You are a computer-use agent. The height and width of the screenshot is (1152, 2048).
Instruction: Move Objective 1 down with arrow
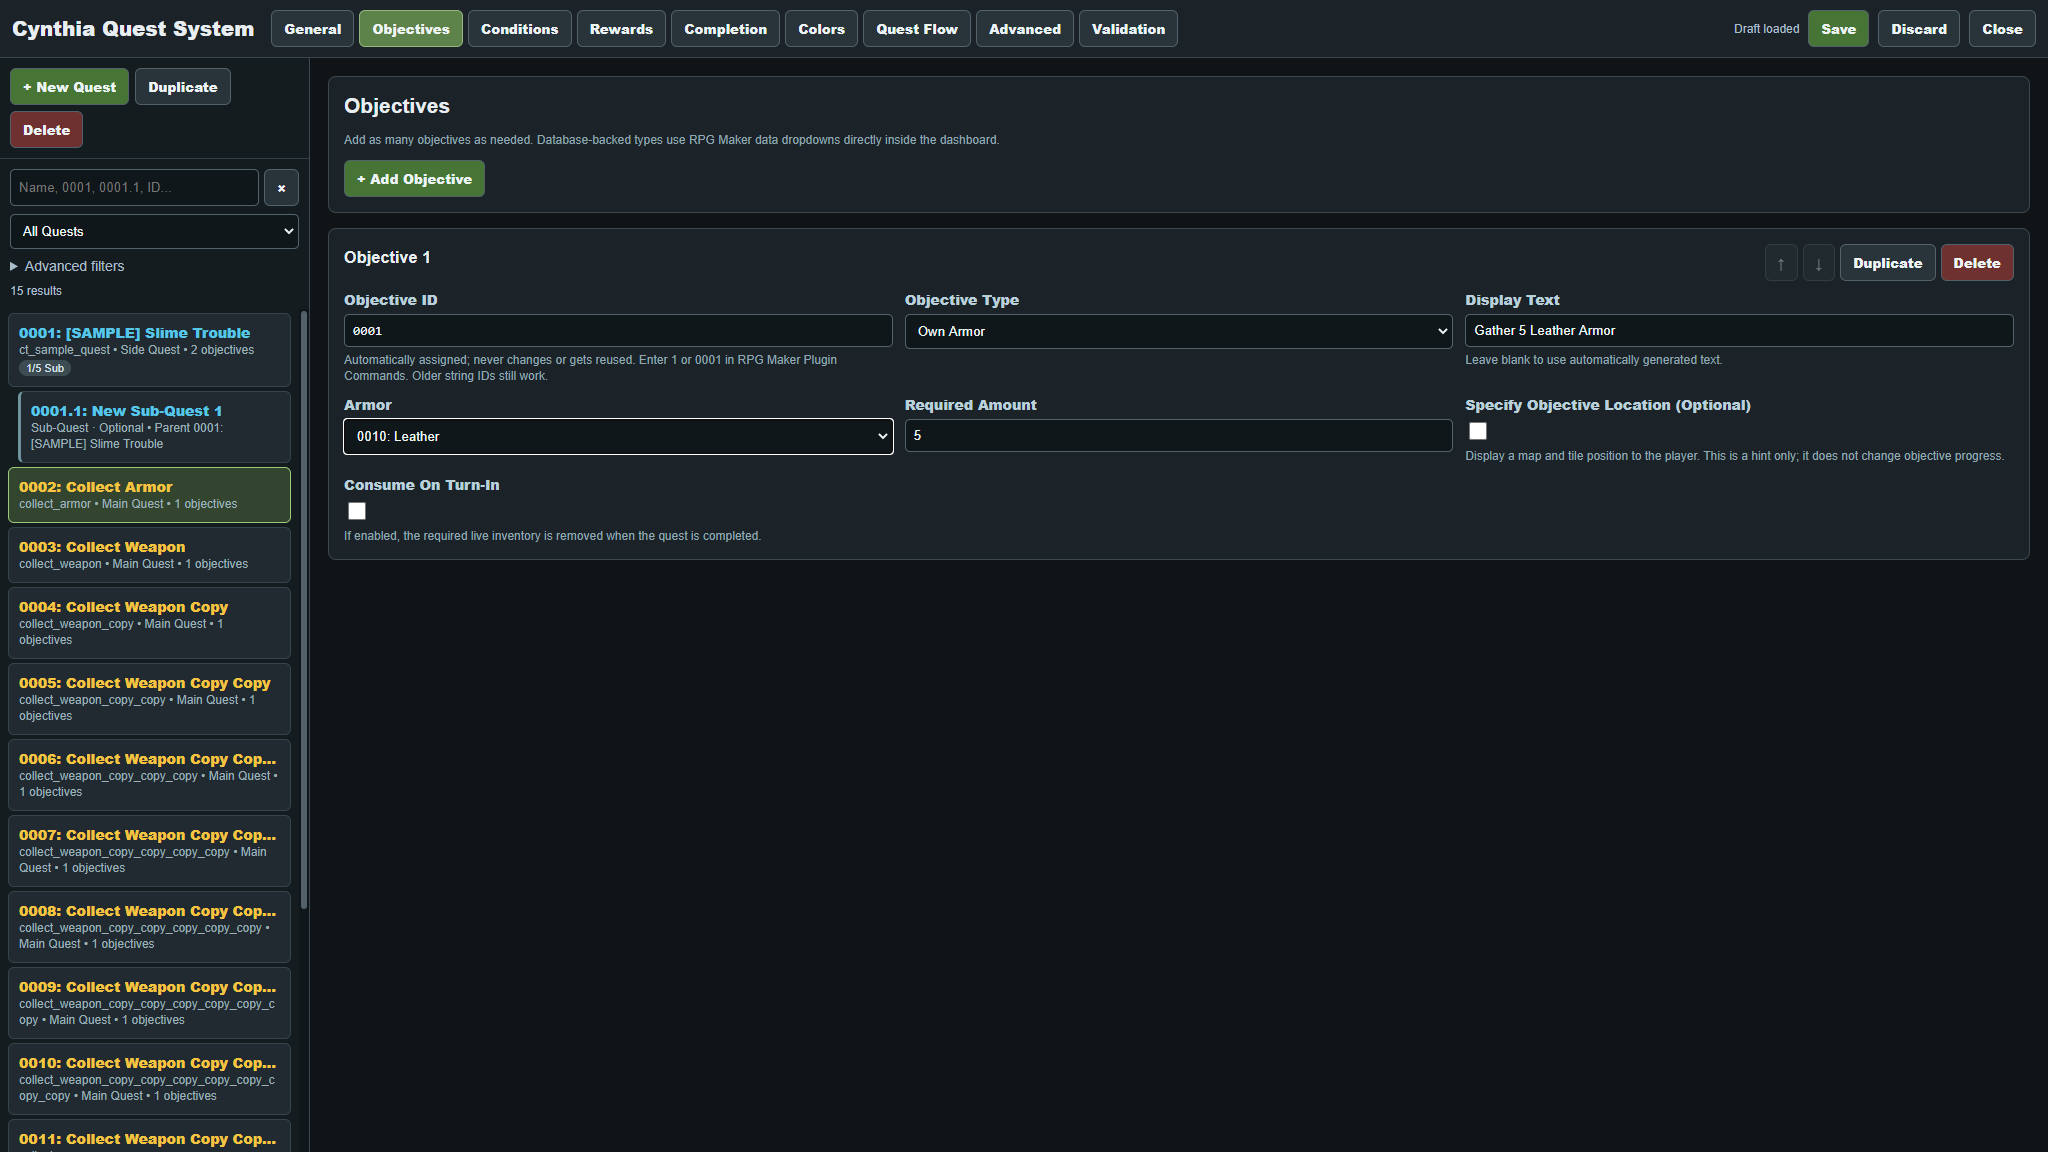1818,263
